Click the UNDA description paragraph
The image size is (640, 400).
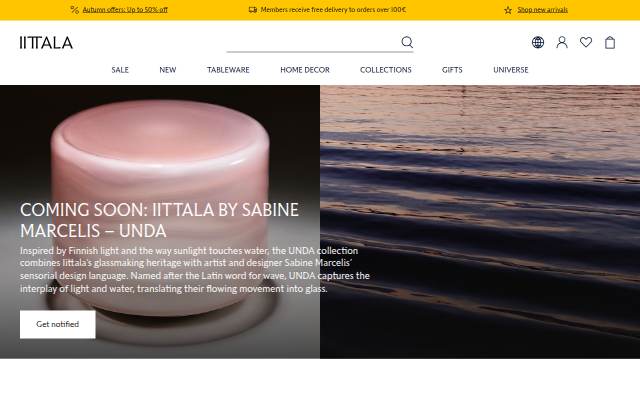click(x=195, y=269)
